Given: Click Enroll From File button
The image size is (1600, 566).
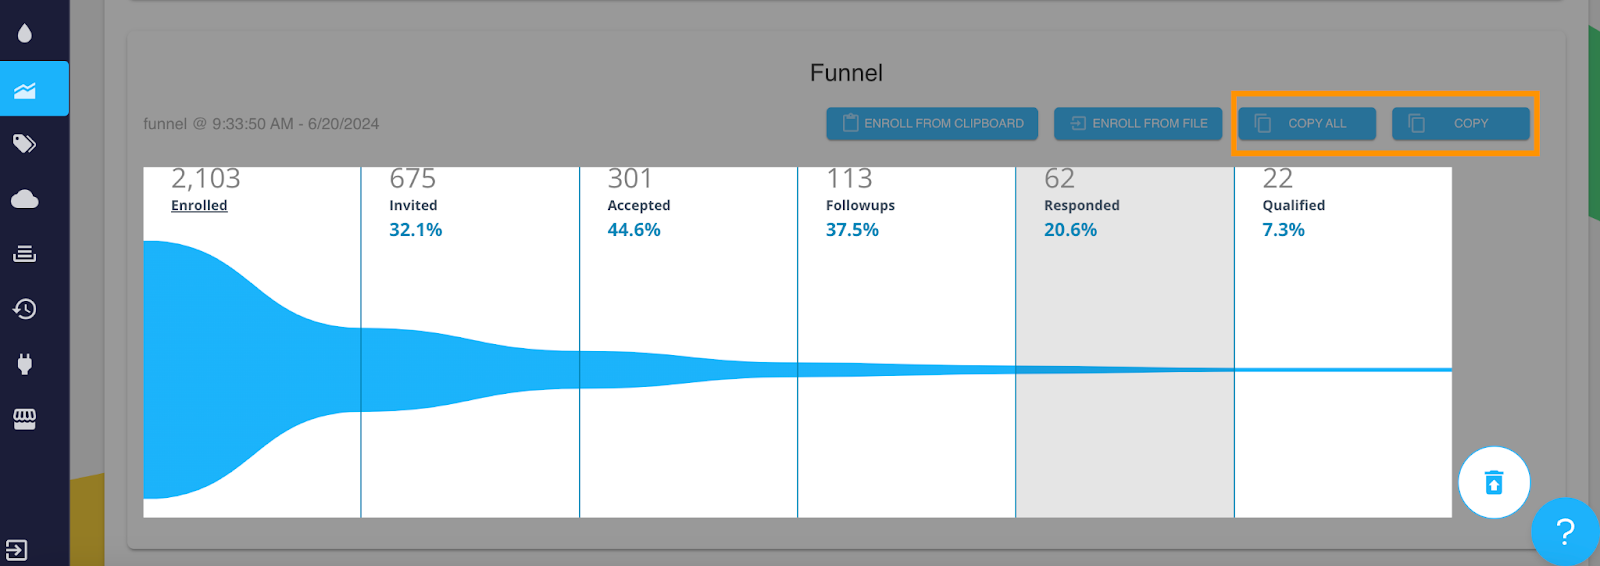Looking at the screenshot, I should click(1138, 123).
